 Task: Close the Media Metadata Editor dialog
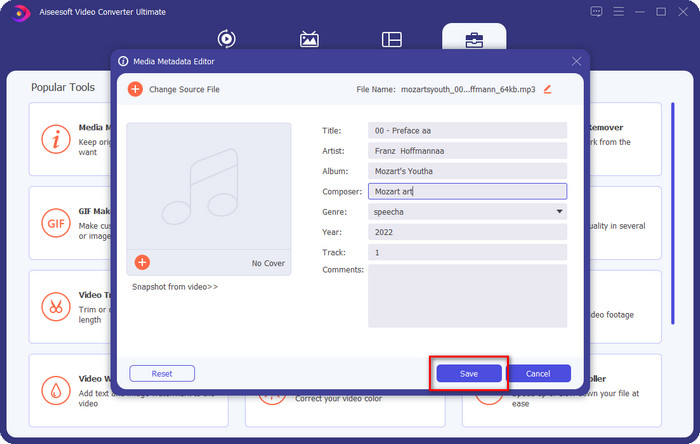click(576, 61)
